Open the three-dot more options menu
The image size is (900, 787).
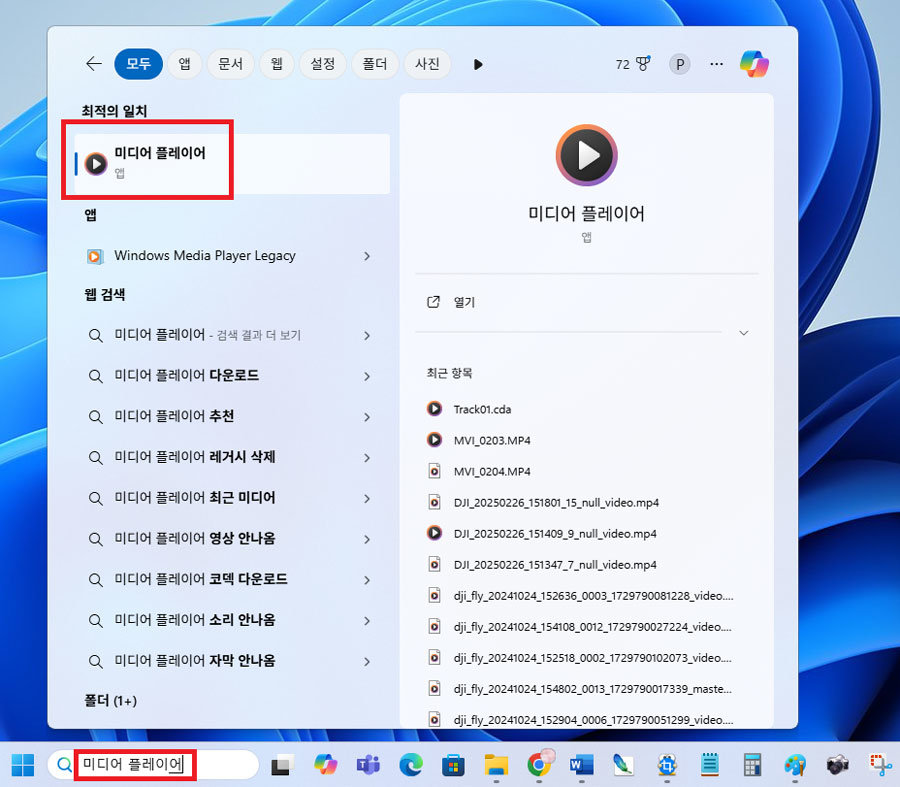716,64
